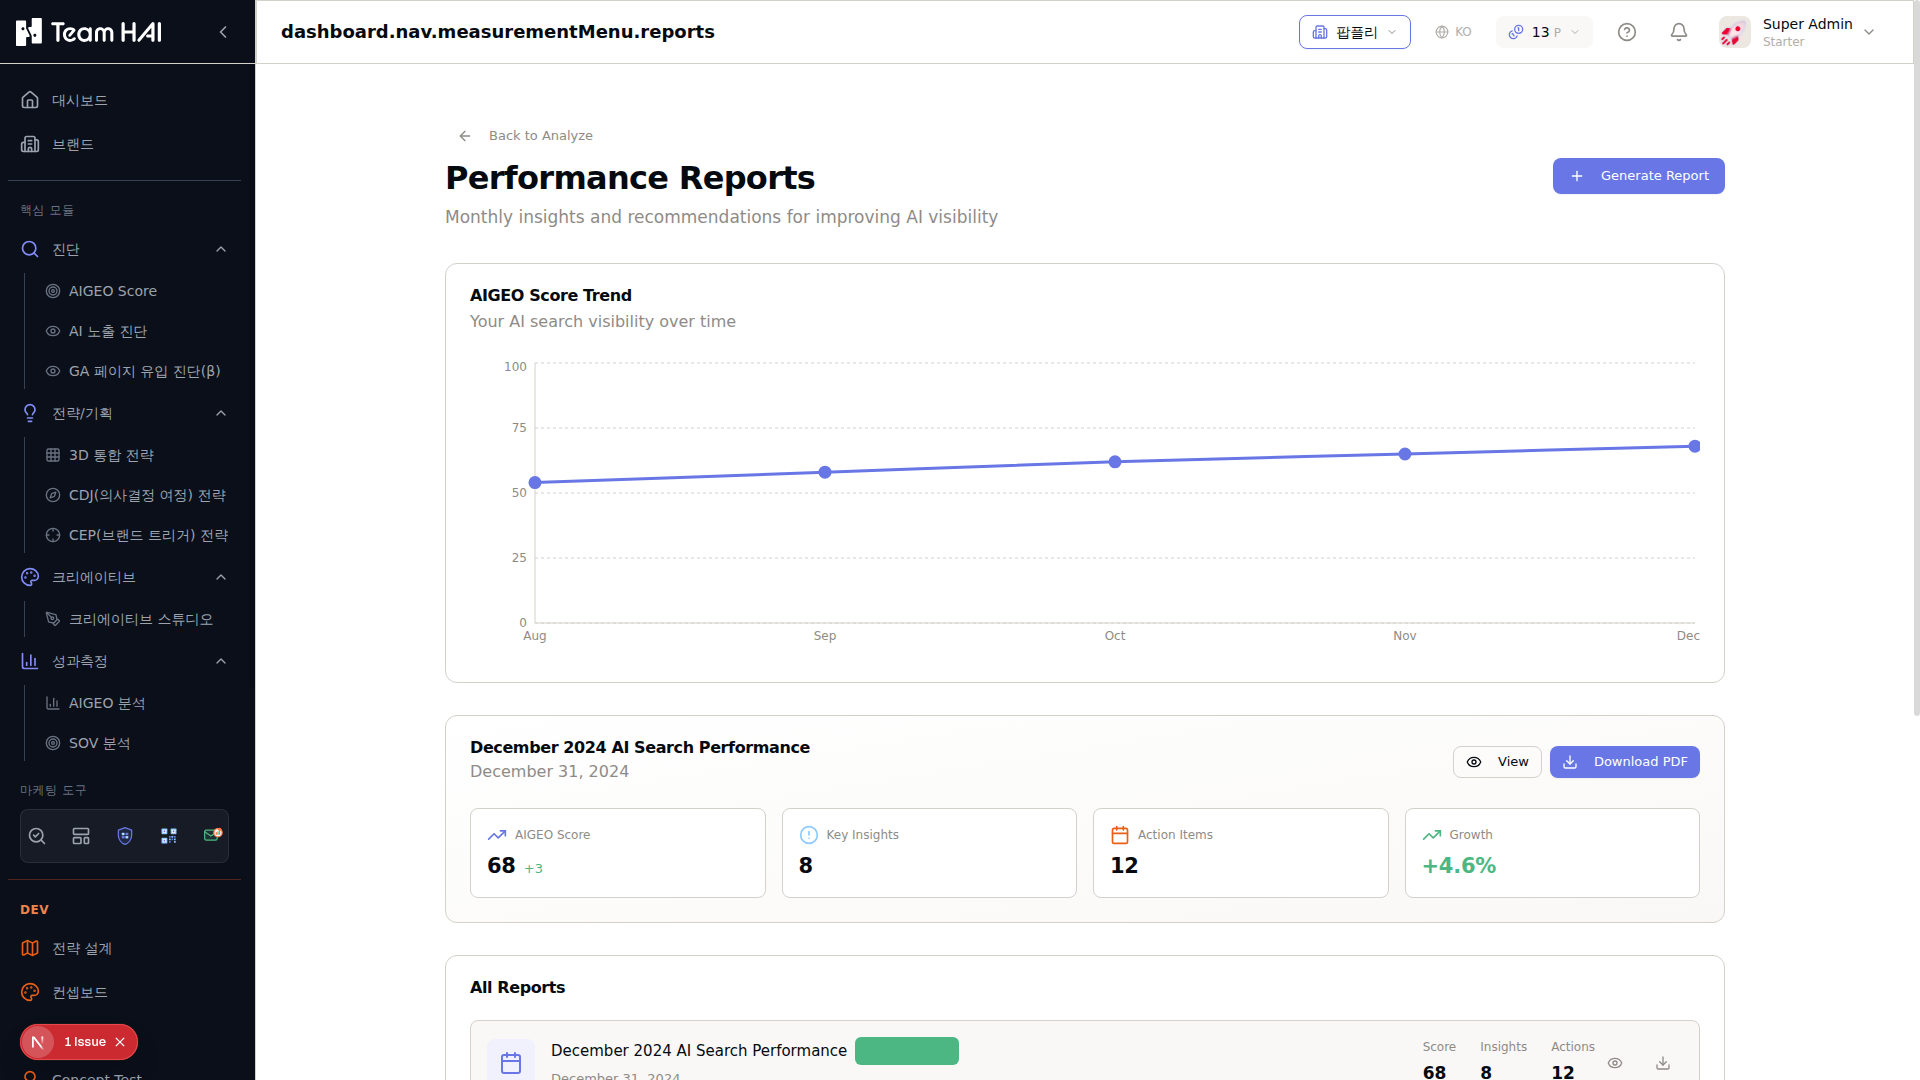Image resolution: width=1920 pixels, height=1080 pixels.
Task: Open AIGEO 분석 item
Action: pos(136,703)
